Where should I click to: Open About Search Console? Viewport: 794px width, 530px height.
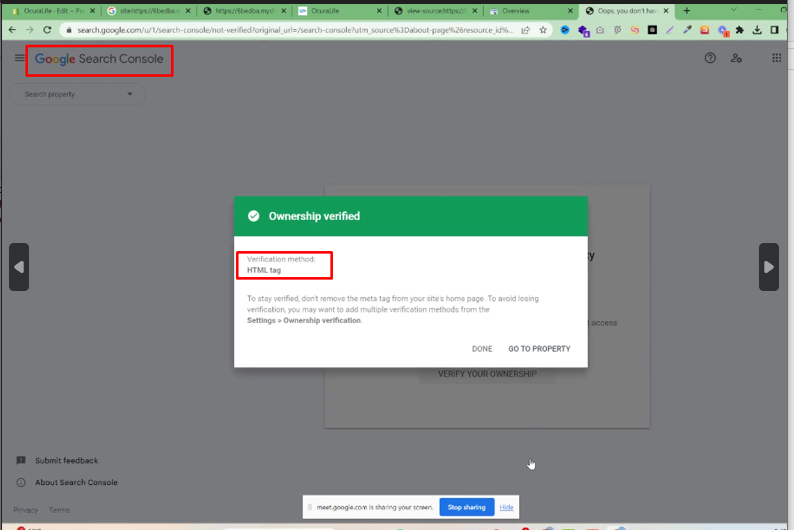point(76,483)
